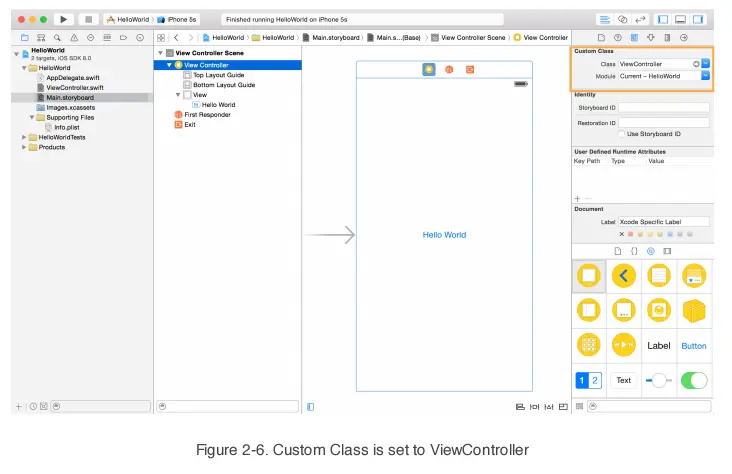732x474 pixels.
Task: Show the file template library
Action: pos(618,251)
